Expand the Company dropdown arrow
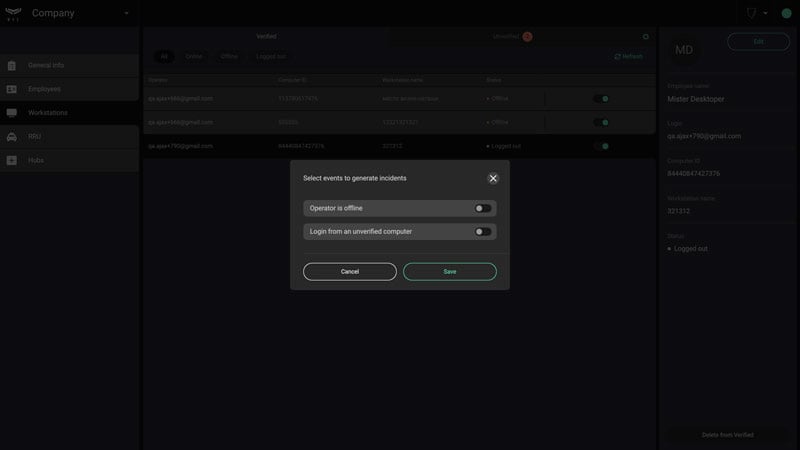Image resolution: width=800 pixels, height=450 pixels. 126,13
